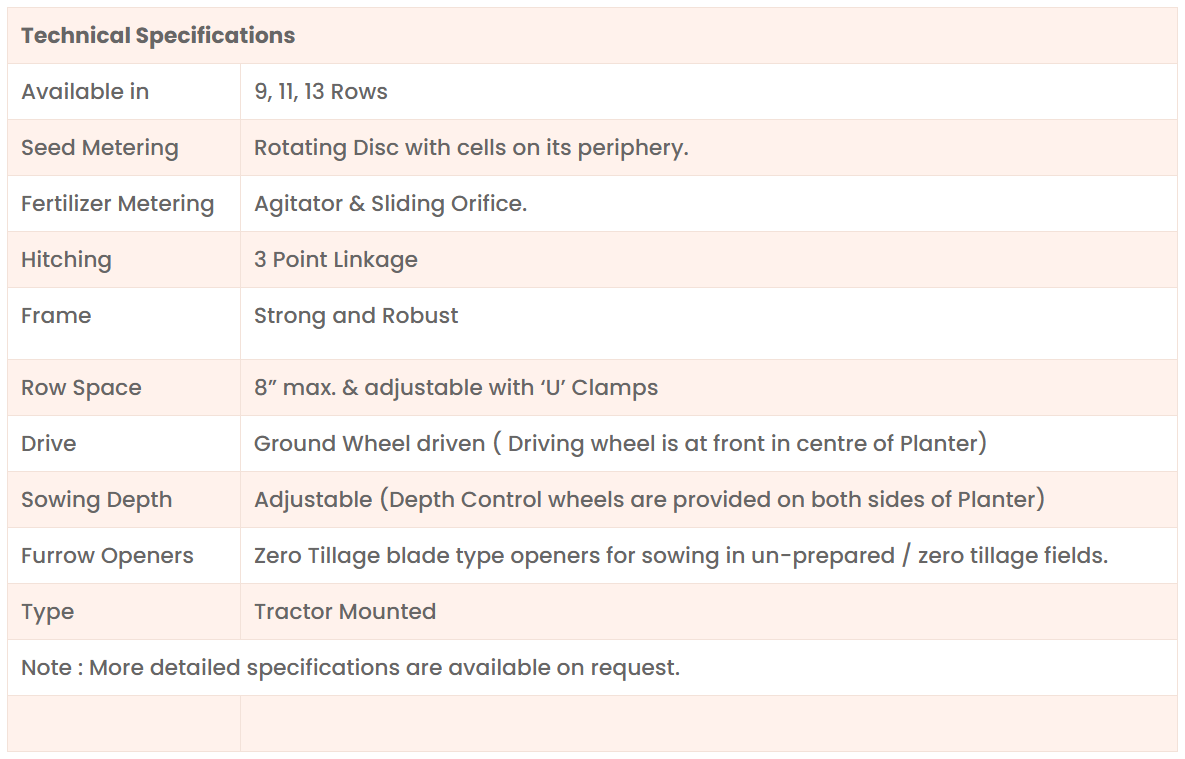Click the 'More detailed specifications' note
The image size is (1185, 759).
[x=350, y=668]
